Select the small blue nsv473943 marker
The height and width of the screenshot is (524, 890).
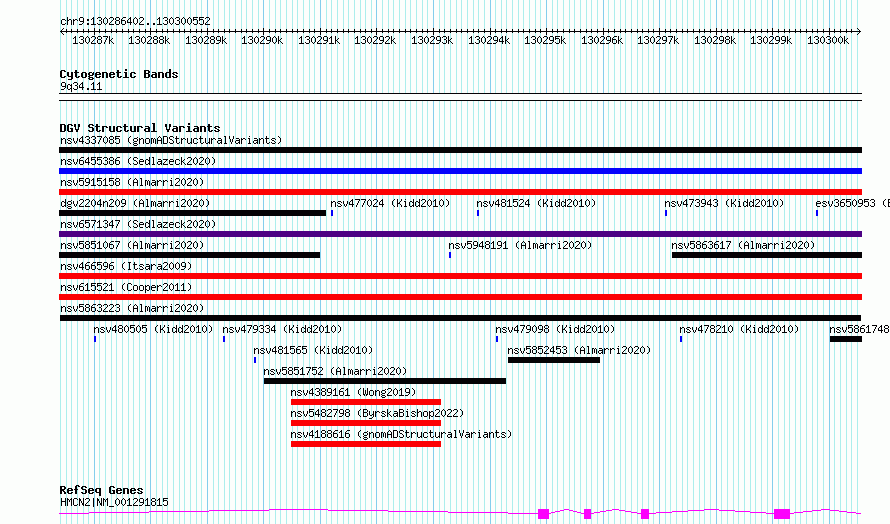click(x=666, y=213)
